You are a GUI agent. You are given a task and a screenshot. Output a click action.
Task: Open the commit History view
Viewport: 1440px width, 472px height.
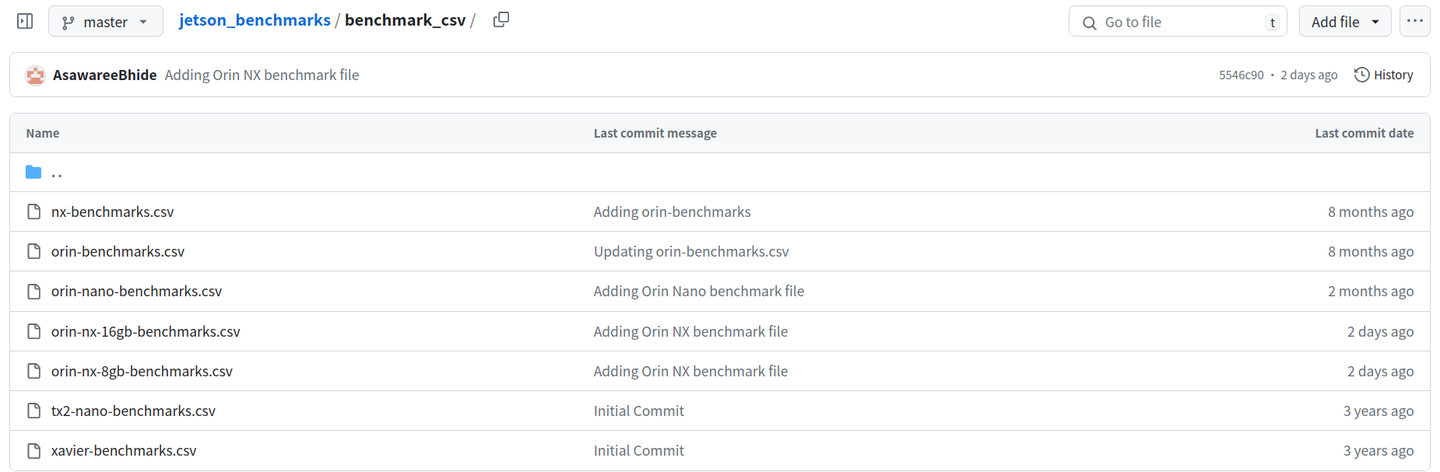coord(1383,75)
